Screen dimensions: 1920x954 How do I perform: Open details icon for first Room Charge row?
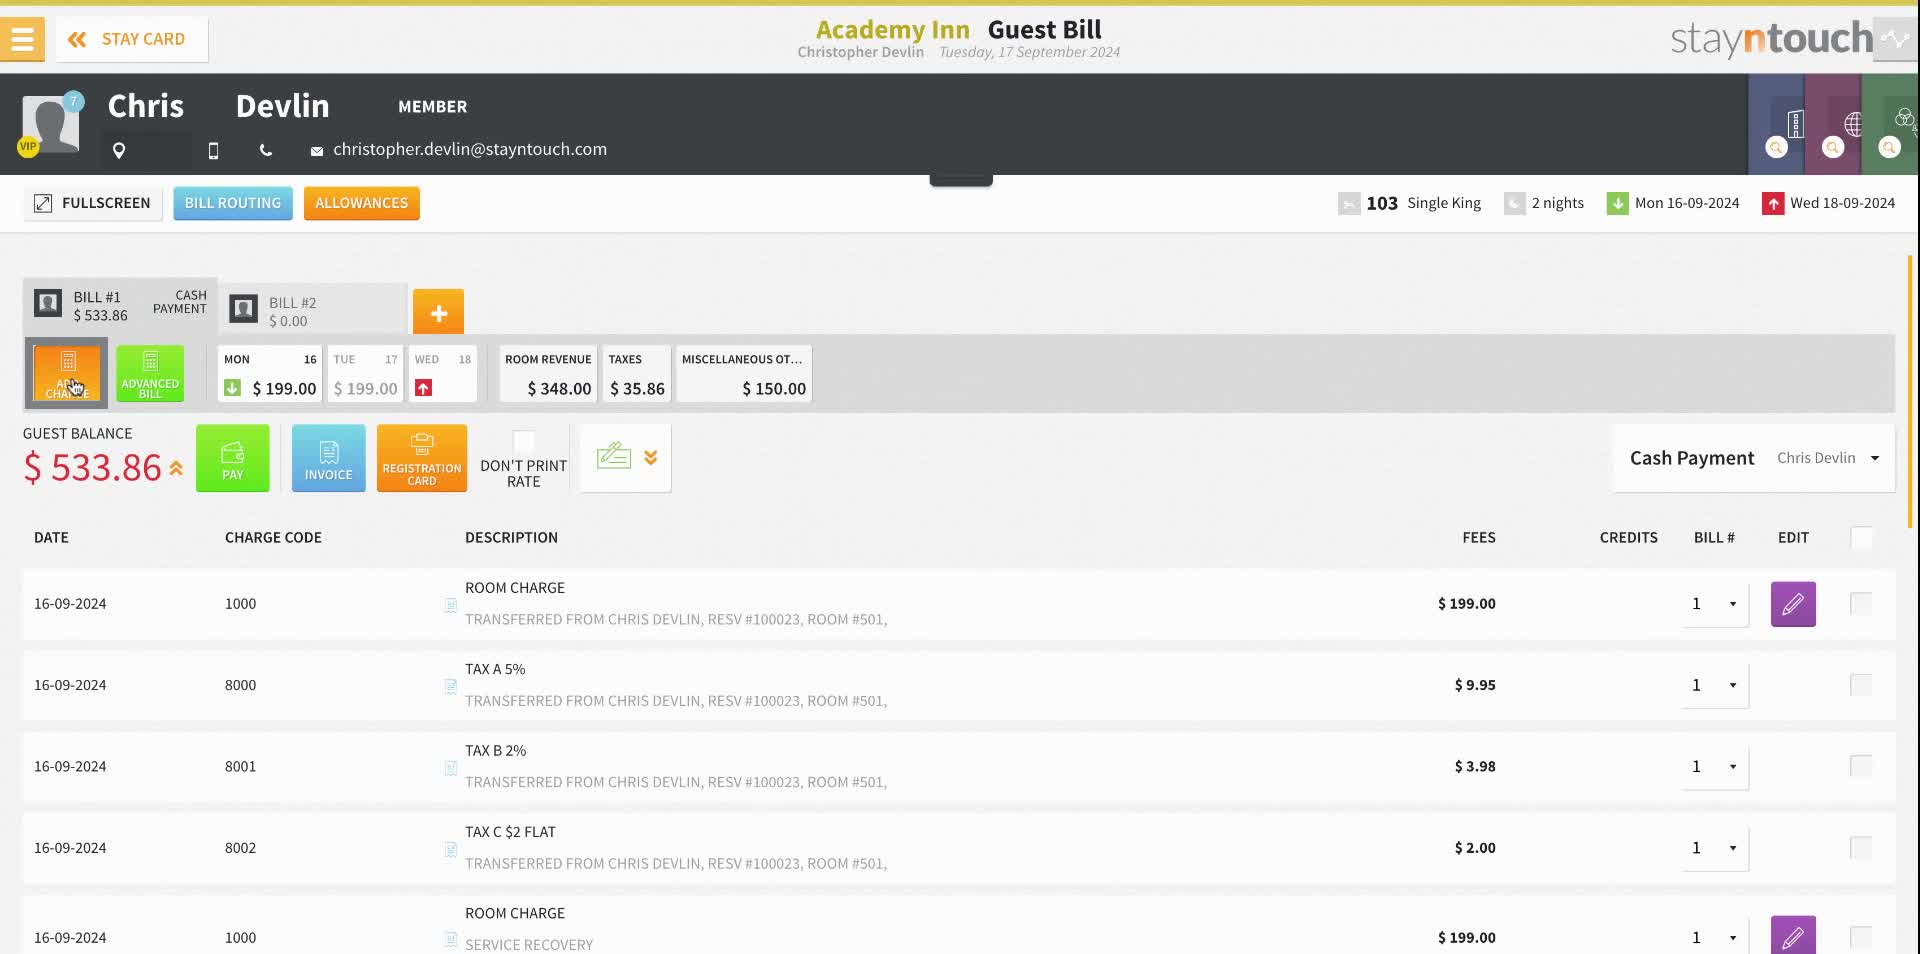pyautogui.click(x=450, y=605)
